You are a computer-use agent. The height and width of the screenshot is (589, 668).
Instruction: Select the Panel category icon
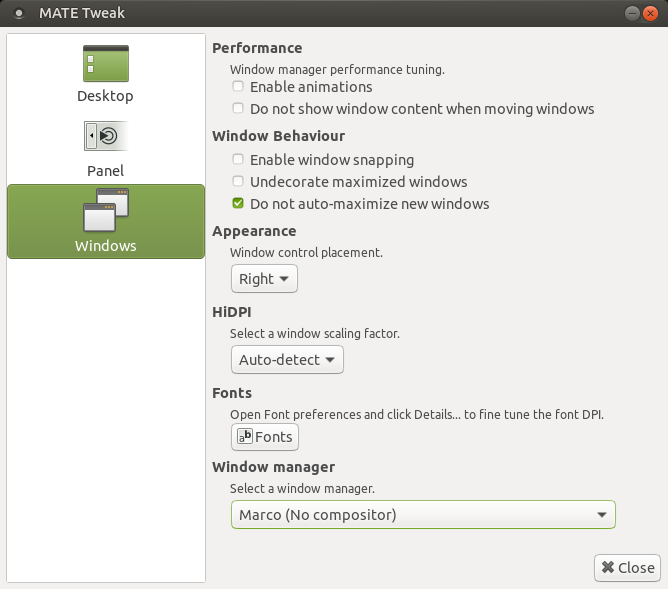(105, 136)
